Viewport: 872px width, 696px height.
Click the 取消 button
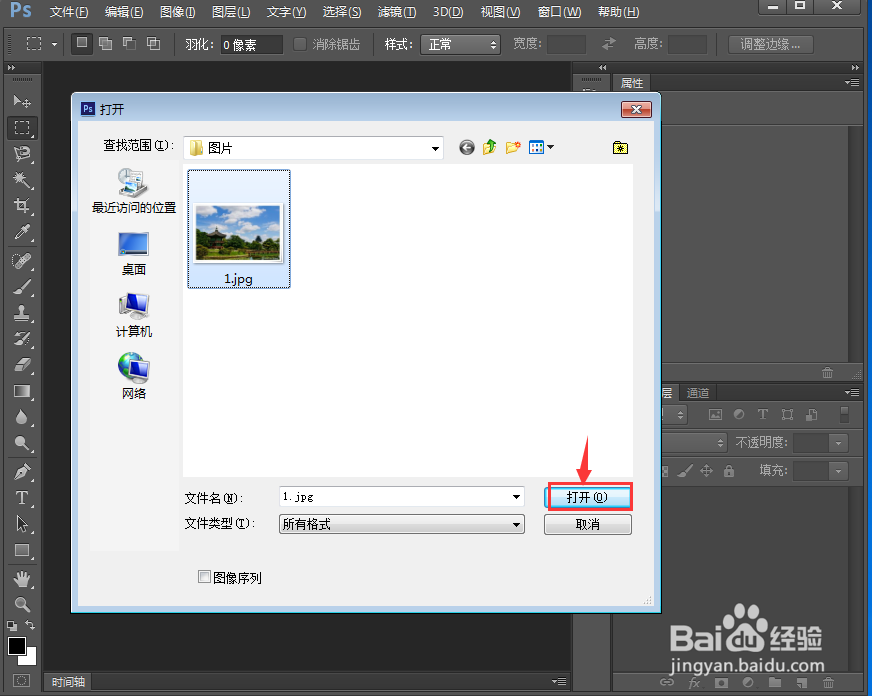(x=588, y=524)
